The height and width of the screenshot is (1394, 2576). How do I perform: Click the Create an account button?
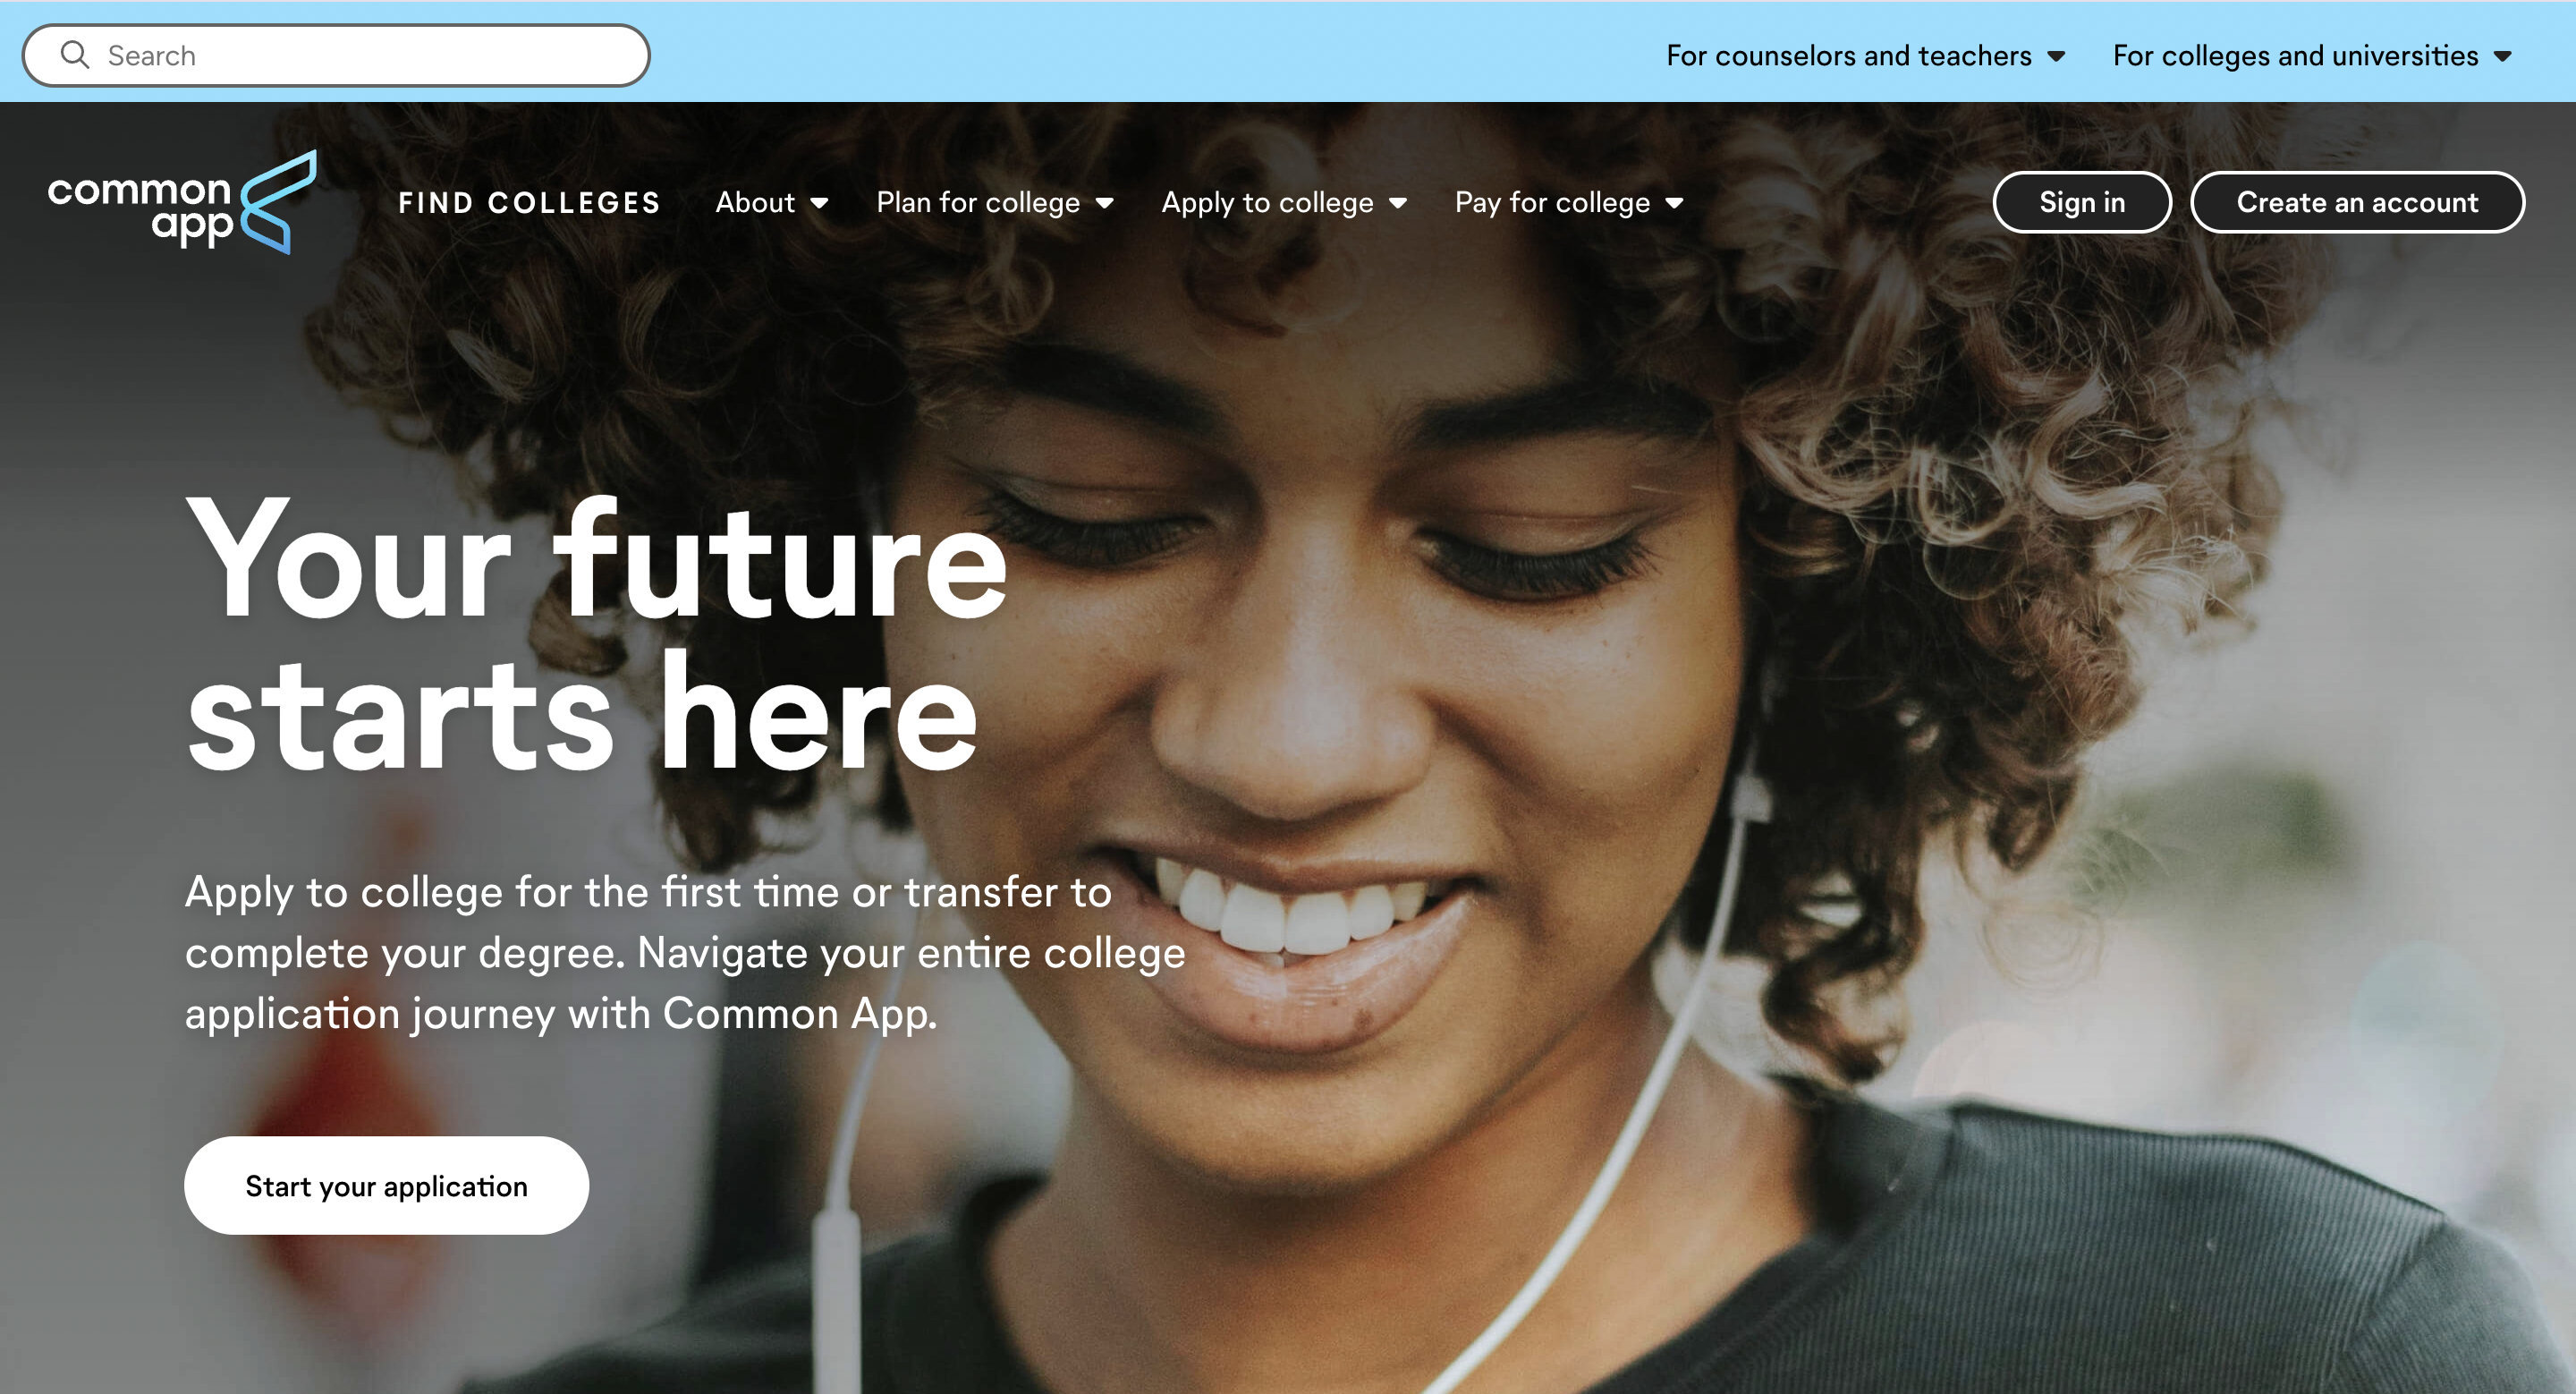pos(2357,202)
